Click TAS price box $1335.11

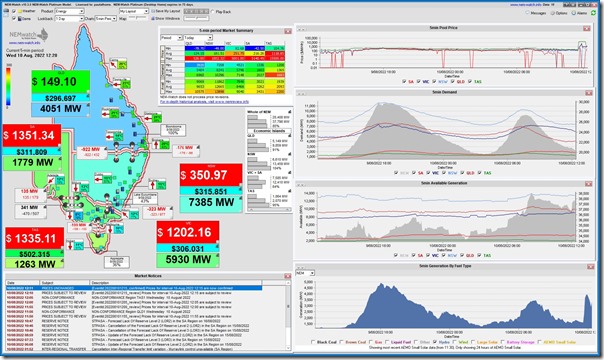(34, 238)
